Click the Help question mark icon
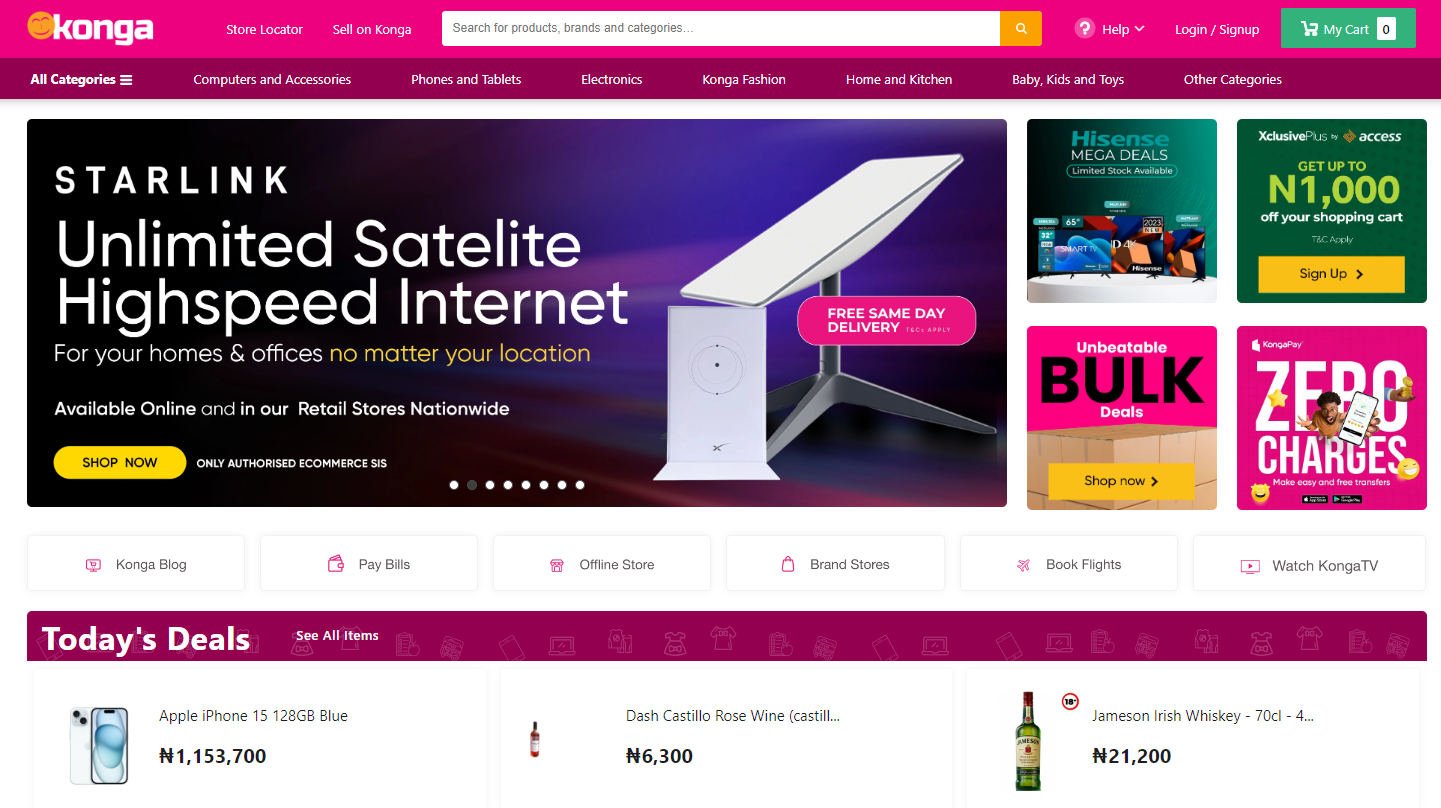This screenshot has width=1441, height=808. point(1085,28)
